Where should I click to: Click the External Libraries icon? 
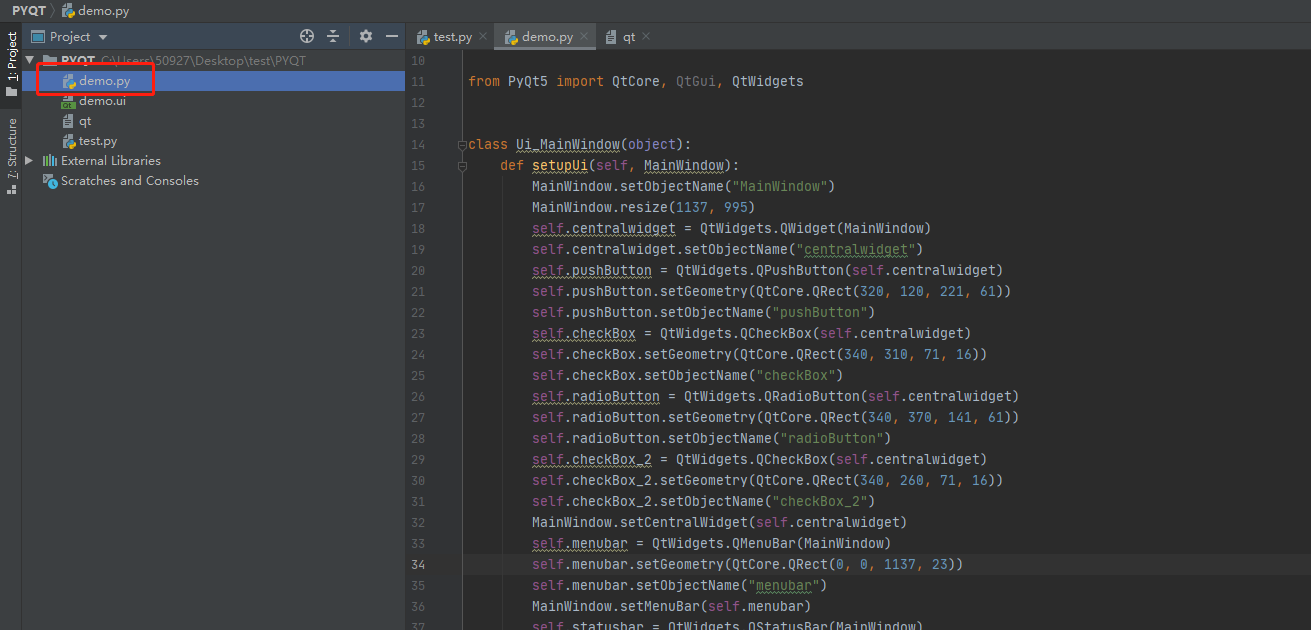pyautogui.click(x=49, y=161)
